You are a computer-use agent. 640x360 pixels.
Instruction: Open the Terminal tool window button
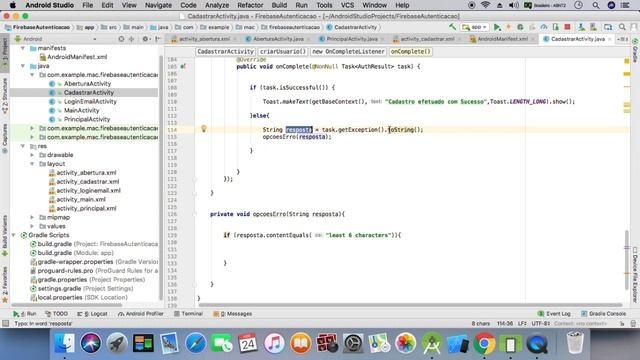188,313
